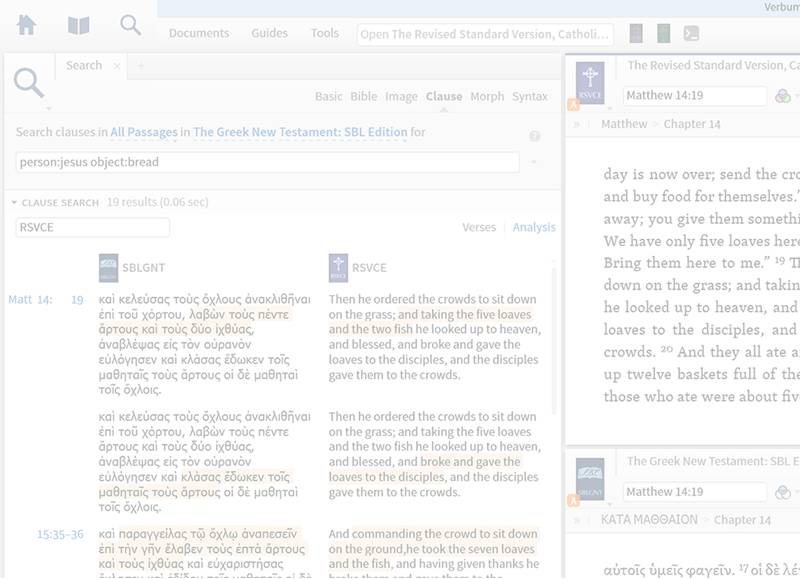800x579 pixels.
Task: Change the All Passages search range
Action: pos(144,132)
